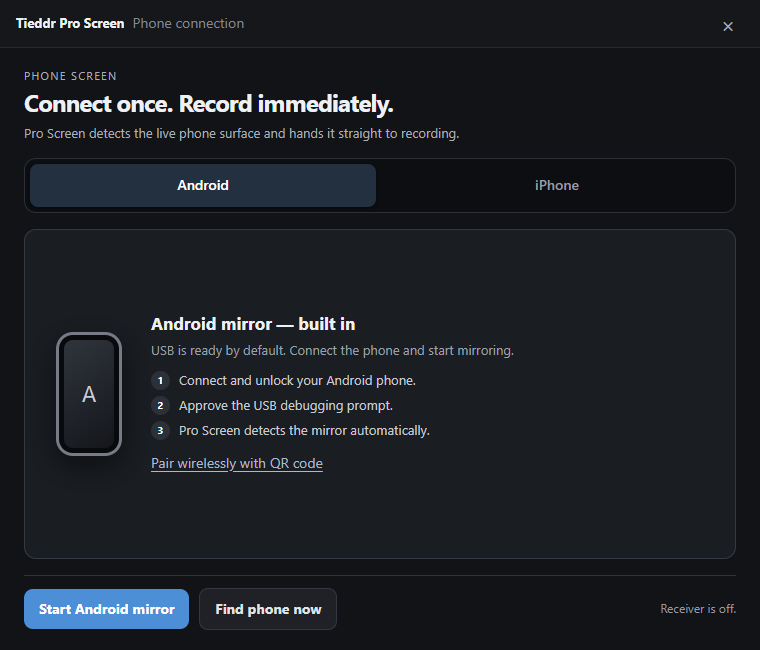Click the Find phone now button

click(x=268, y=609)
